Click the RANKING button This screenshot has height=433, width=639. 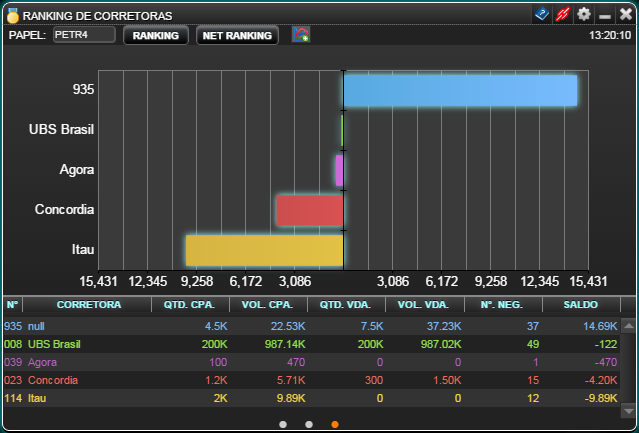(x=156, y=35)
